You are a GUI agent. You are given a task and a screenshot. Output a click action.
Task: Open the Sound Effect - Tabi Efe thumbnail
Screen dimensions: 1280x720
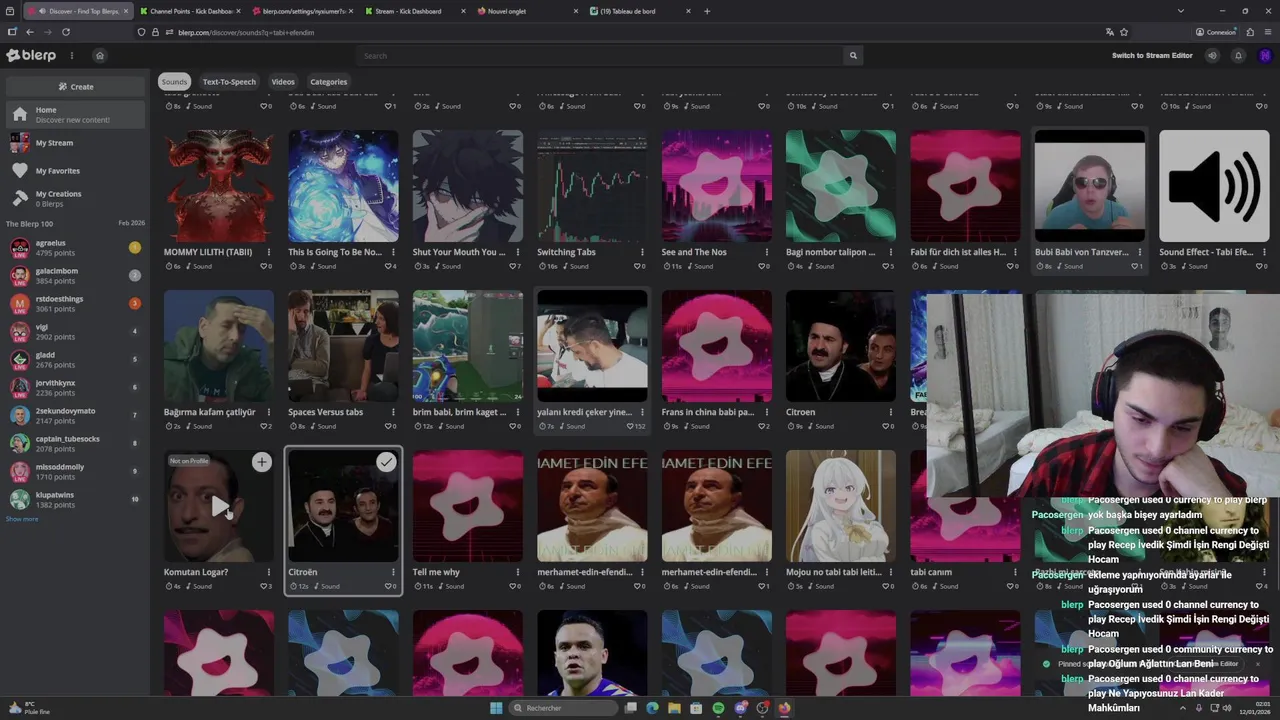pyautogui.click(x=1213, y=186)
